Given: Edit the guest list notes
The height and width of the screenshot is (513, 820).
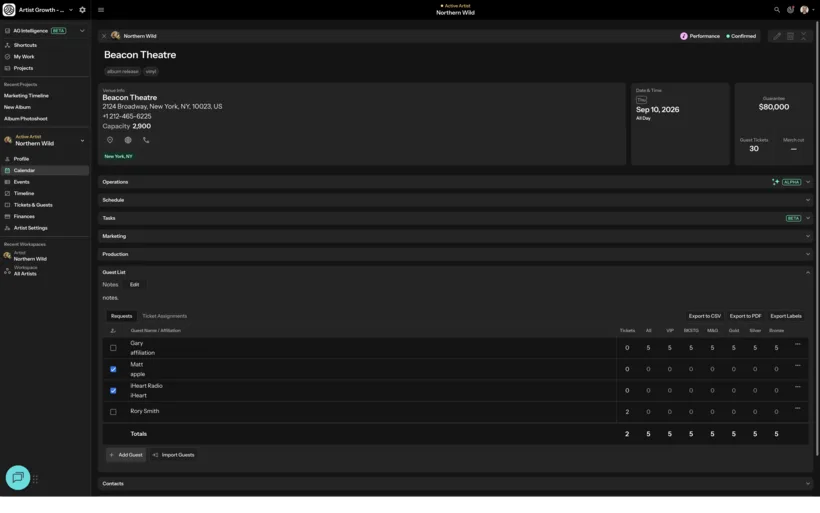Looking at the screenshot, I should [134, 284].
